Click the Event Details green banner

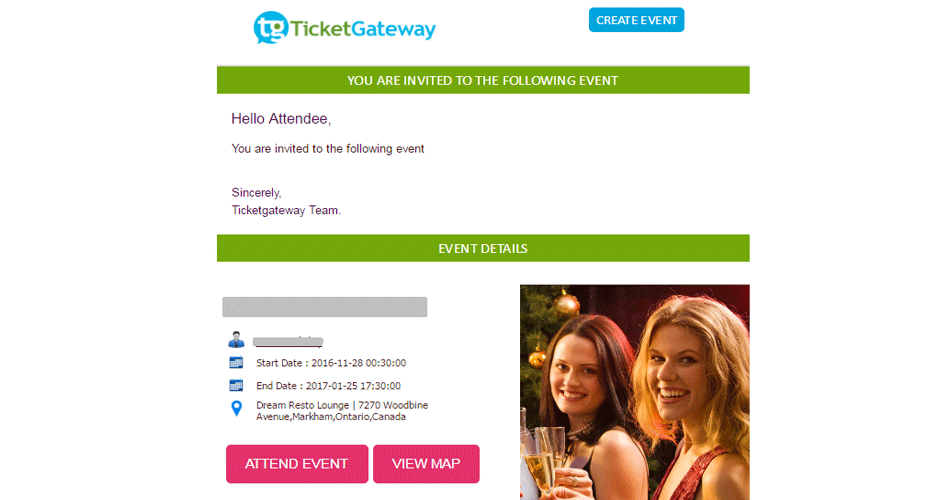pyautogui.click(x=483, y=248)
